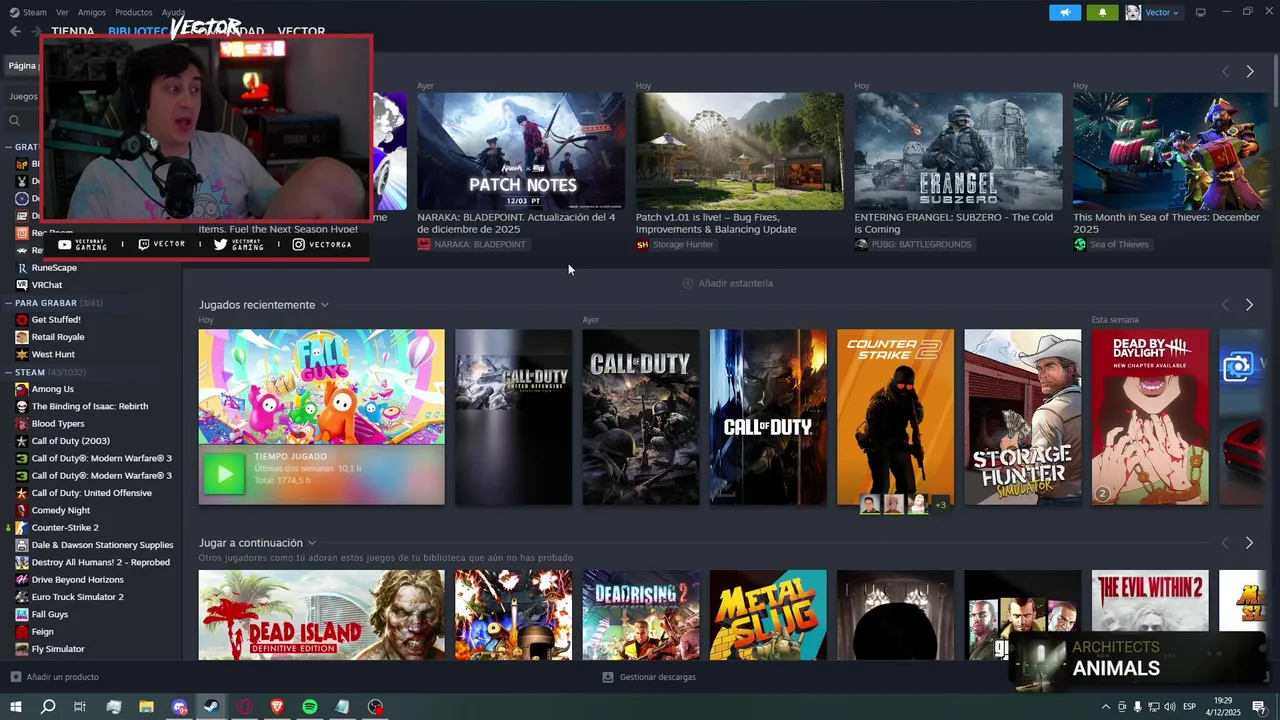Select Counter-Strike 2 icon in sidebar list
The image size is (1280, 720).
[22, 527]
